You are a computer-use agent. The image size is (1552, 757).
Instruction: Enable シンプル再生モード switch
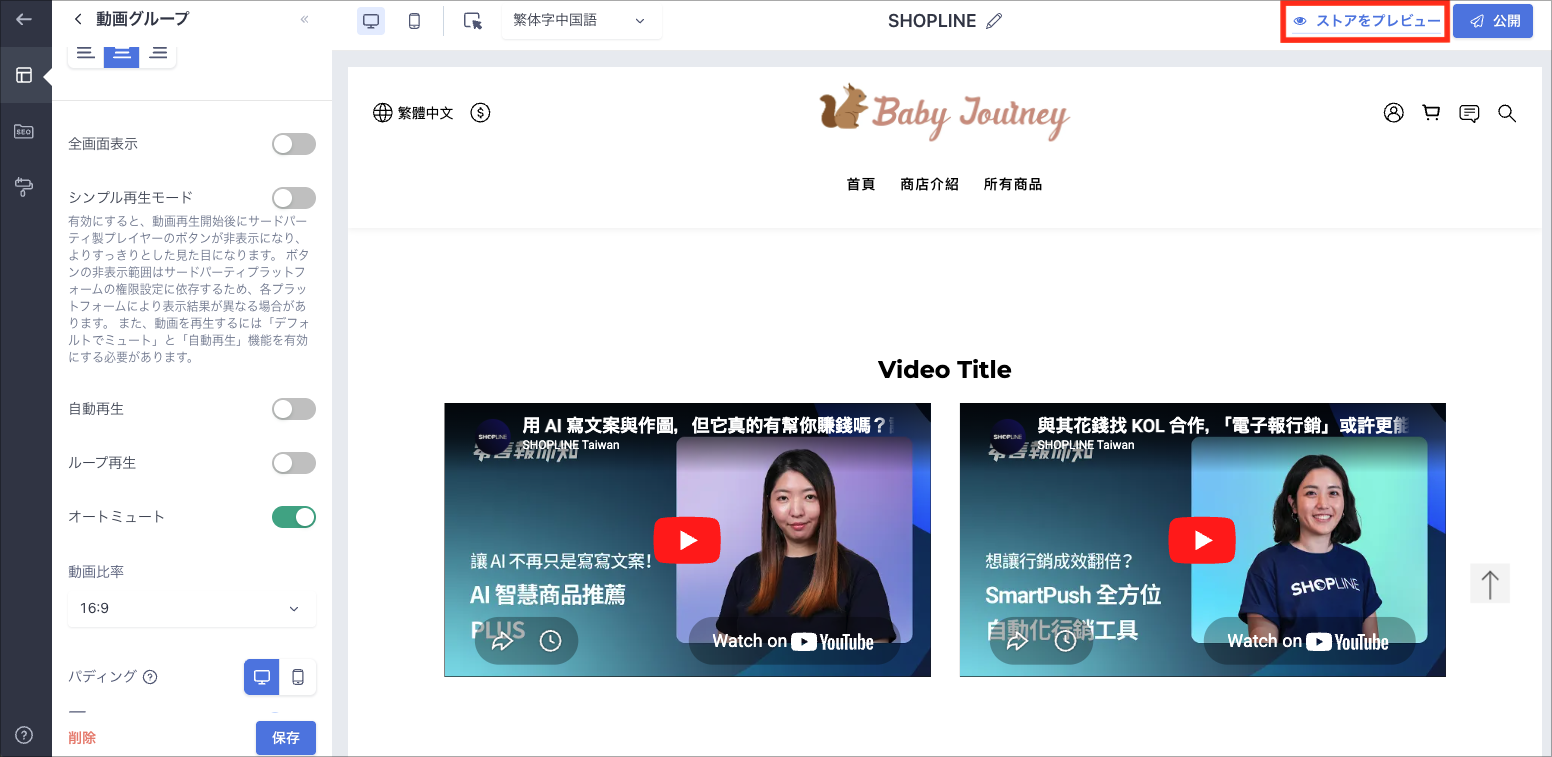[294, 198]
